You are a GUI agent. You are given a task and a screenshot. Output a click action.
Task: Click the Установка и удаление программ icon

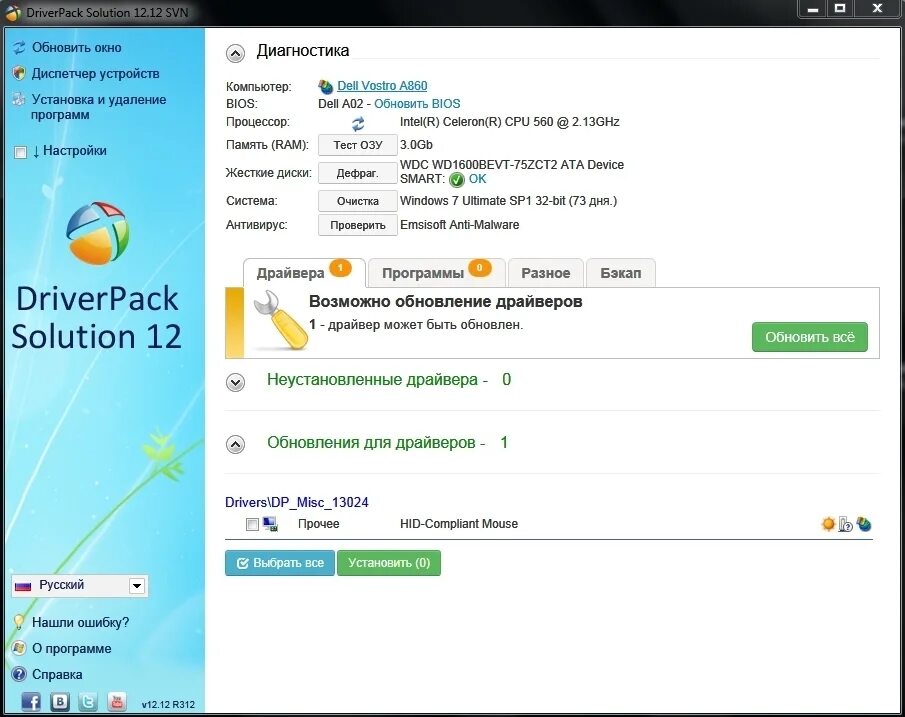click(x=18, y=100)
